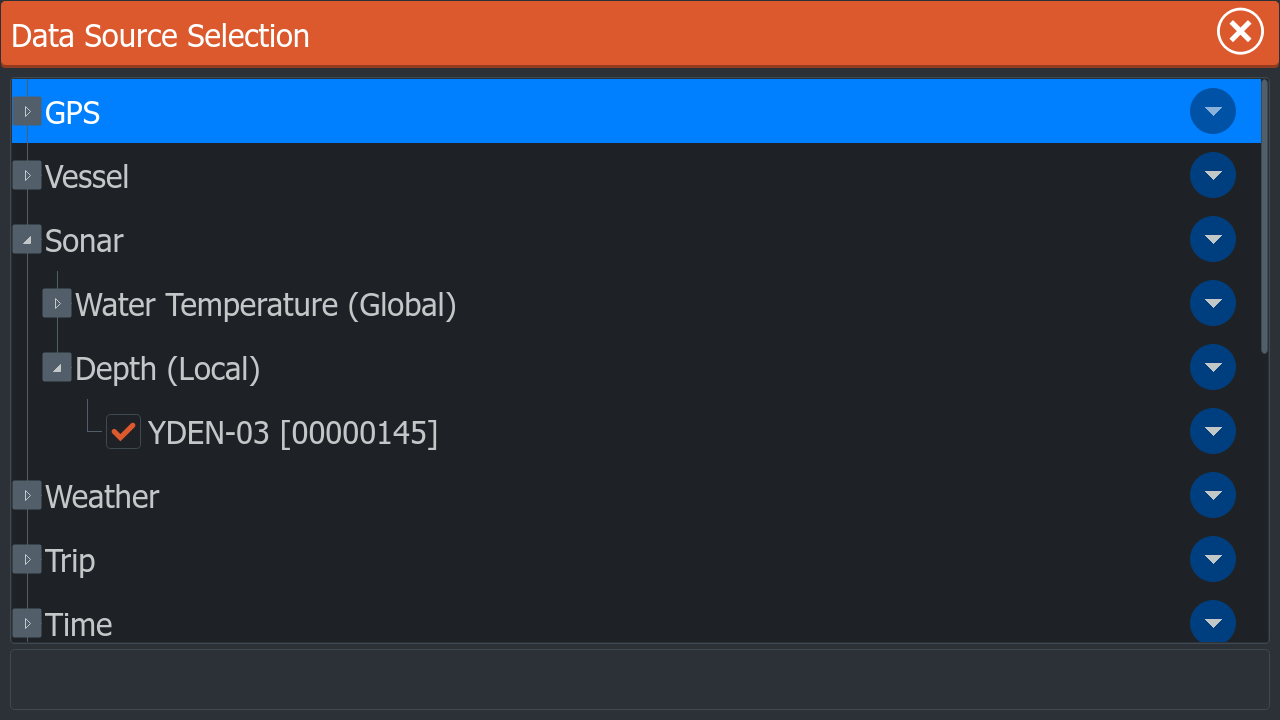The image size is (1280, 720).
Task: Expand the GPS tree node
Action: click(x=27, y=111)
